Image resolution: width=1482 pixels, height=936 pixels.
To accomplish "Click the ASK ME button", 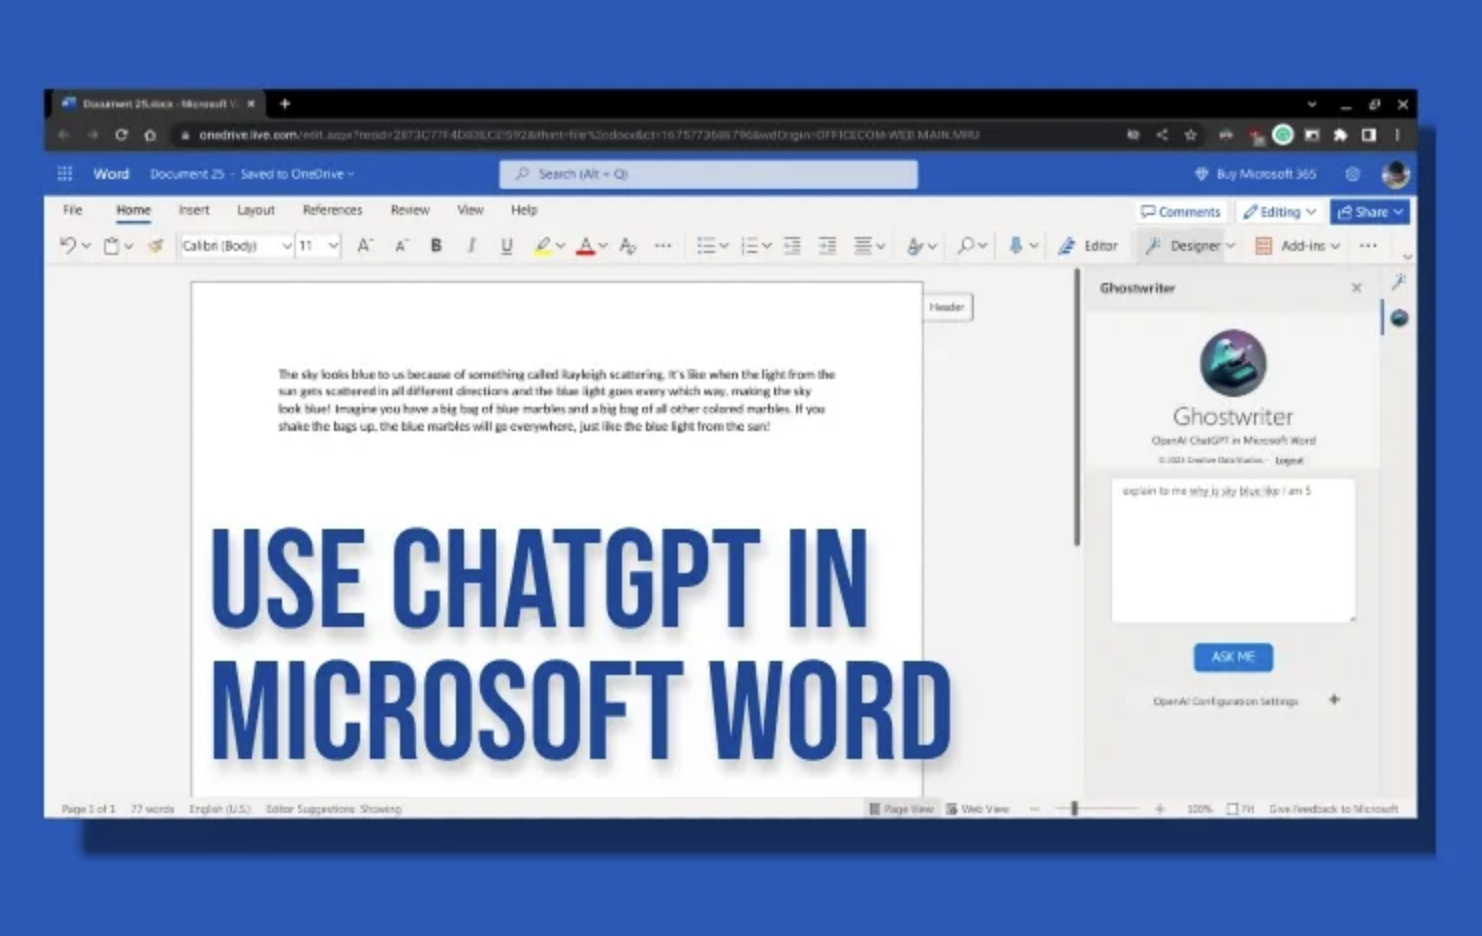I will tap(1233, 657).
